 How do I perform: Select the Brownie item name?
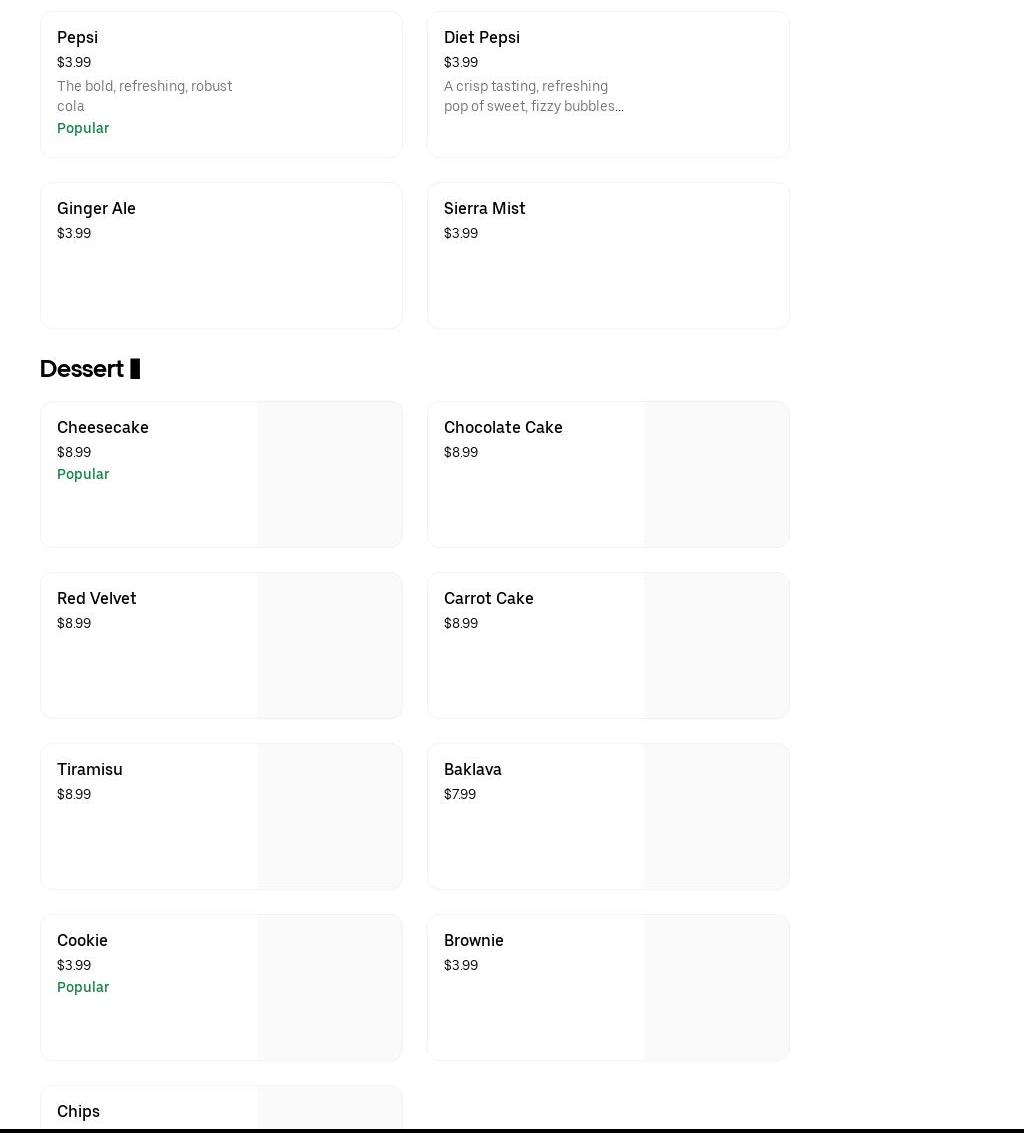[474, 941]
